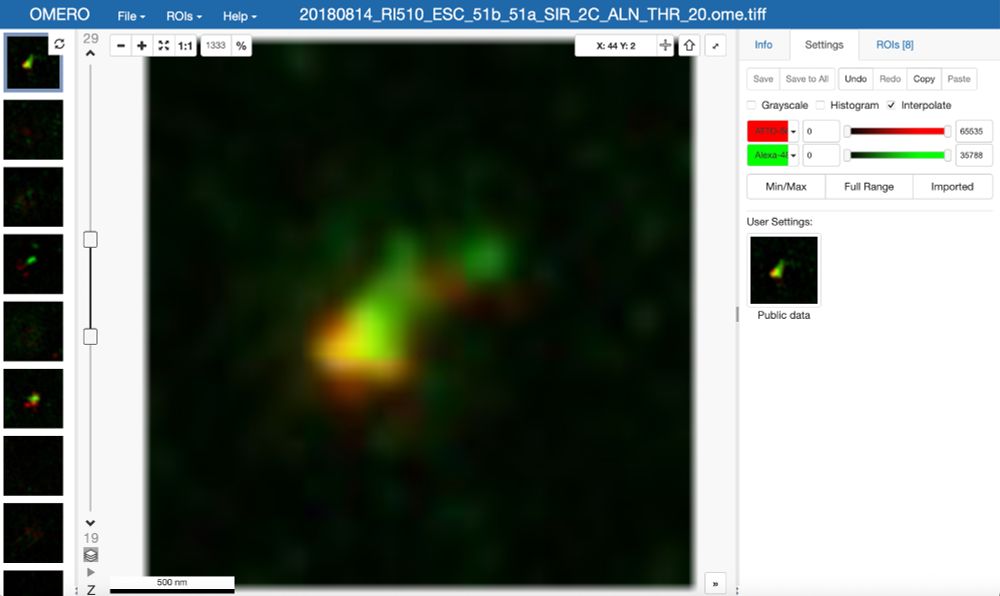This screenshot has height=596, width=1000.
Task: Click the OMERO logo link
Action: 59,14
